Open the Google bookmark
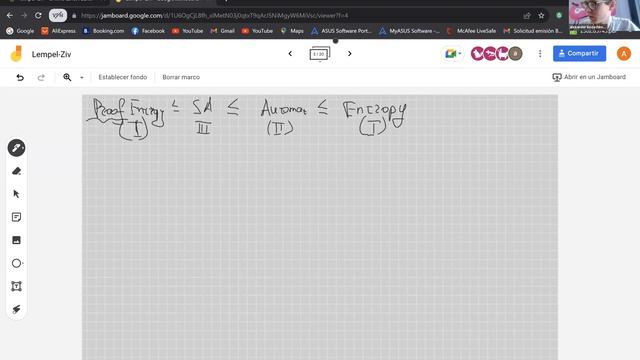 point(20,31)
